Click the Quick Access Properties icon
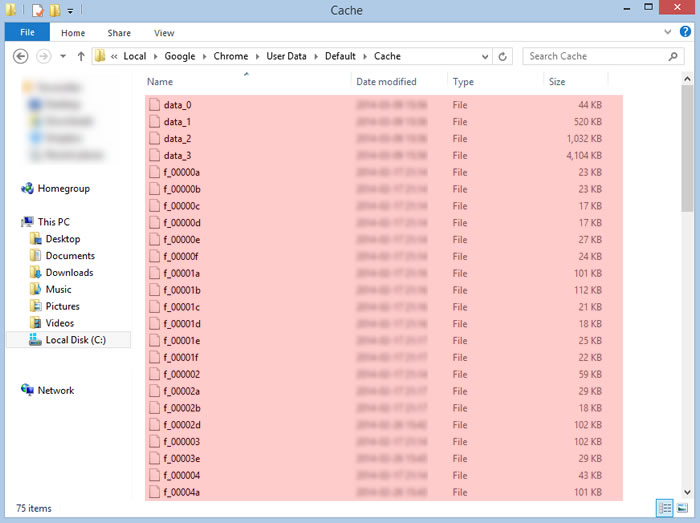700x523 pixels. point(38,10)
